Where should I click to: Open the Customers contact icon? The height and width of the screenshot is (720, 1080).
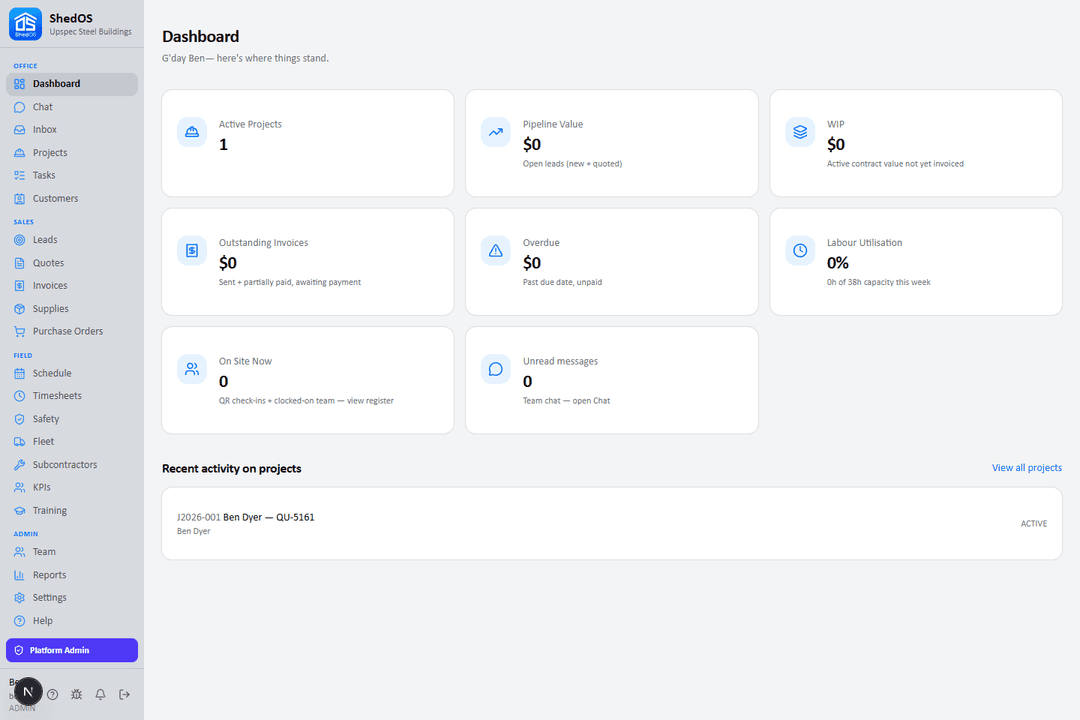(19, 198)
